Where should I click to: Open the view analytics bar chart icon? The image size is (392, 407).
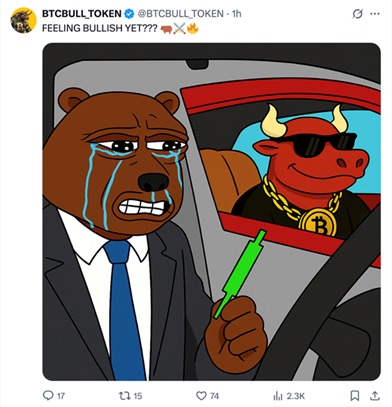[x=278, y=396]
